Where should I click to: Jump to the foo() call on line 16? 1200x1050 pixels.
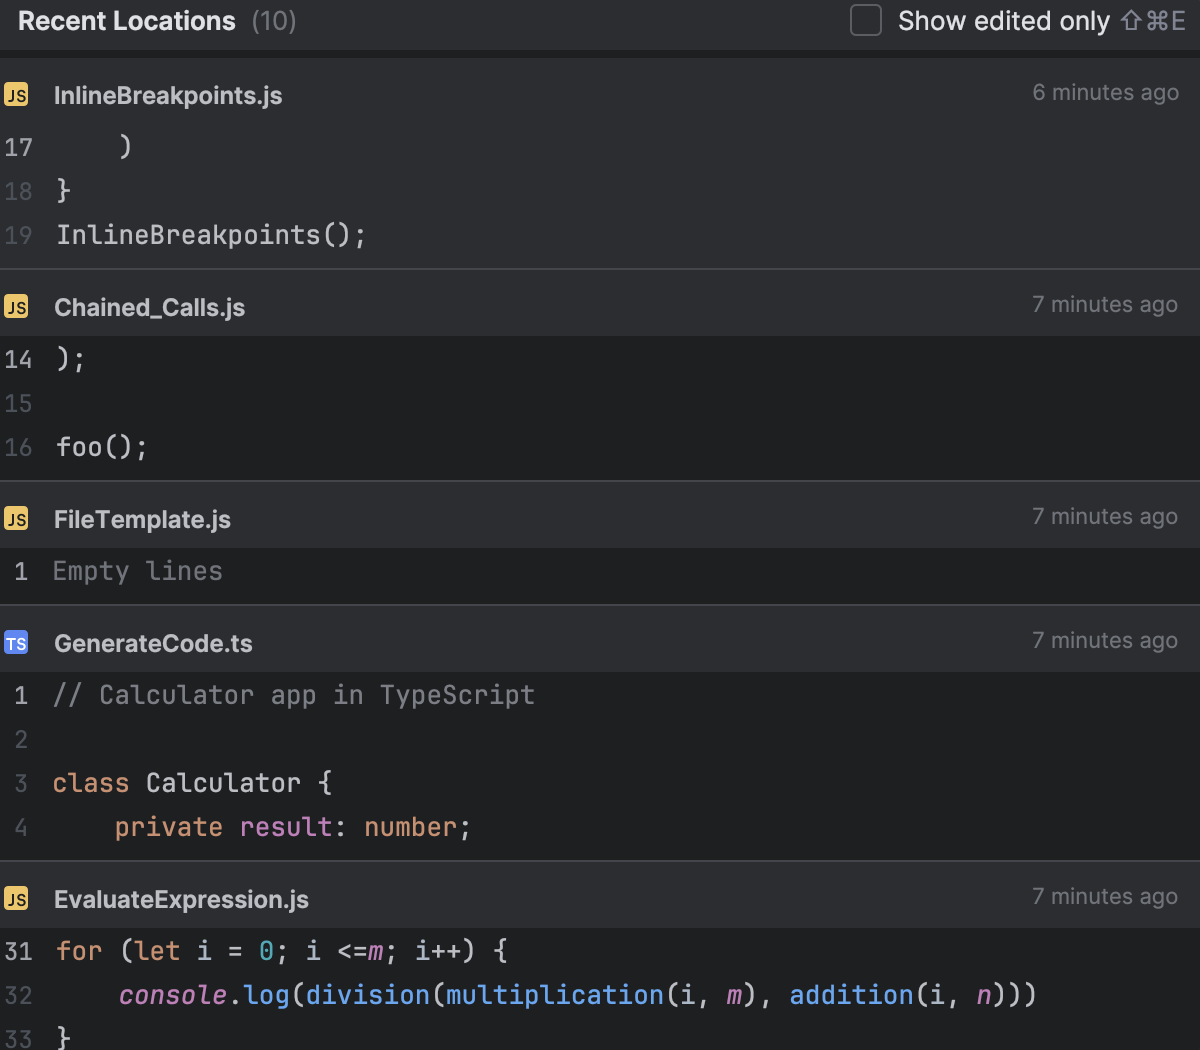[102, 446]
